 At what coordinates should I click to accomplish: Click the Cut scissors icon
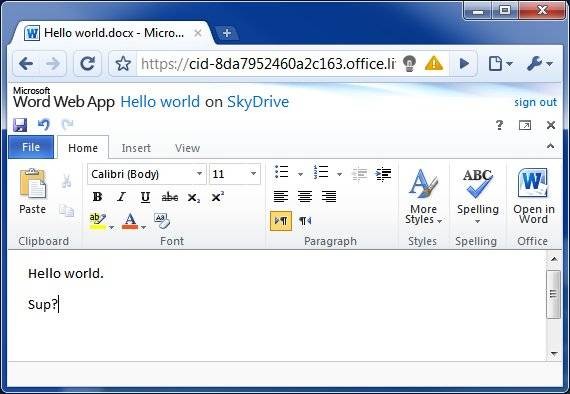click(66, 181)
